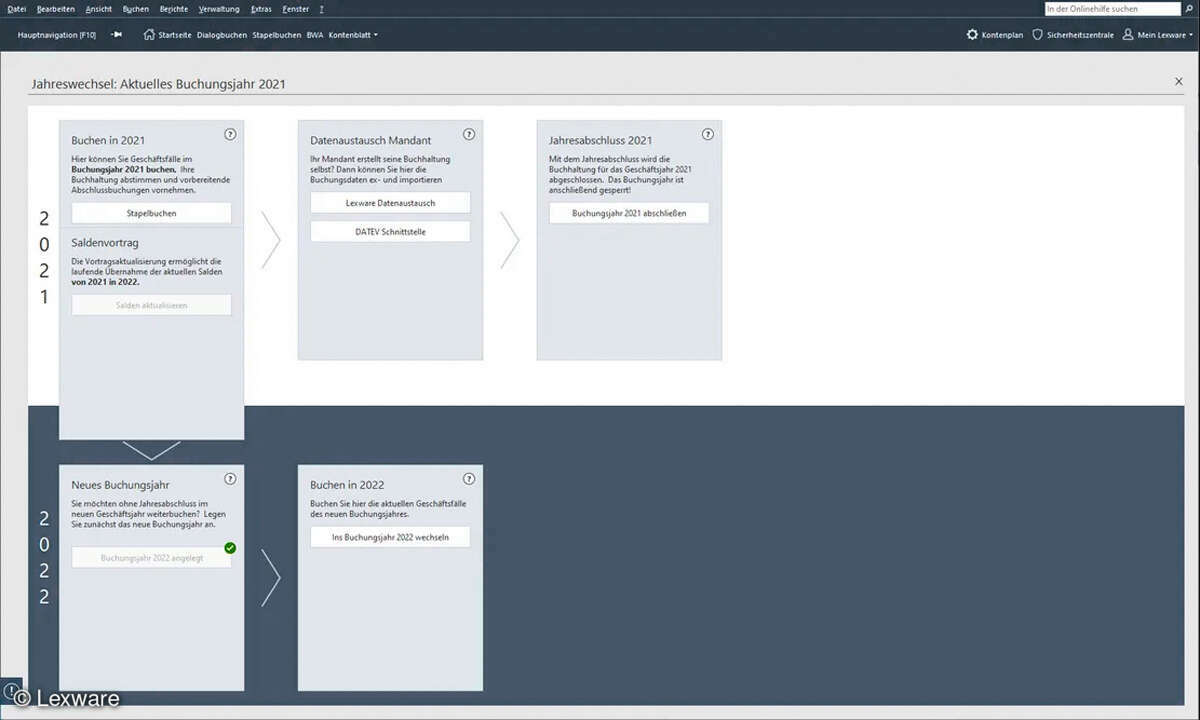Click Hauptnavigation [F10] in the toolbar
This screenshot has width=1200, height=720.
point(57,35)
